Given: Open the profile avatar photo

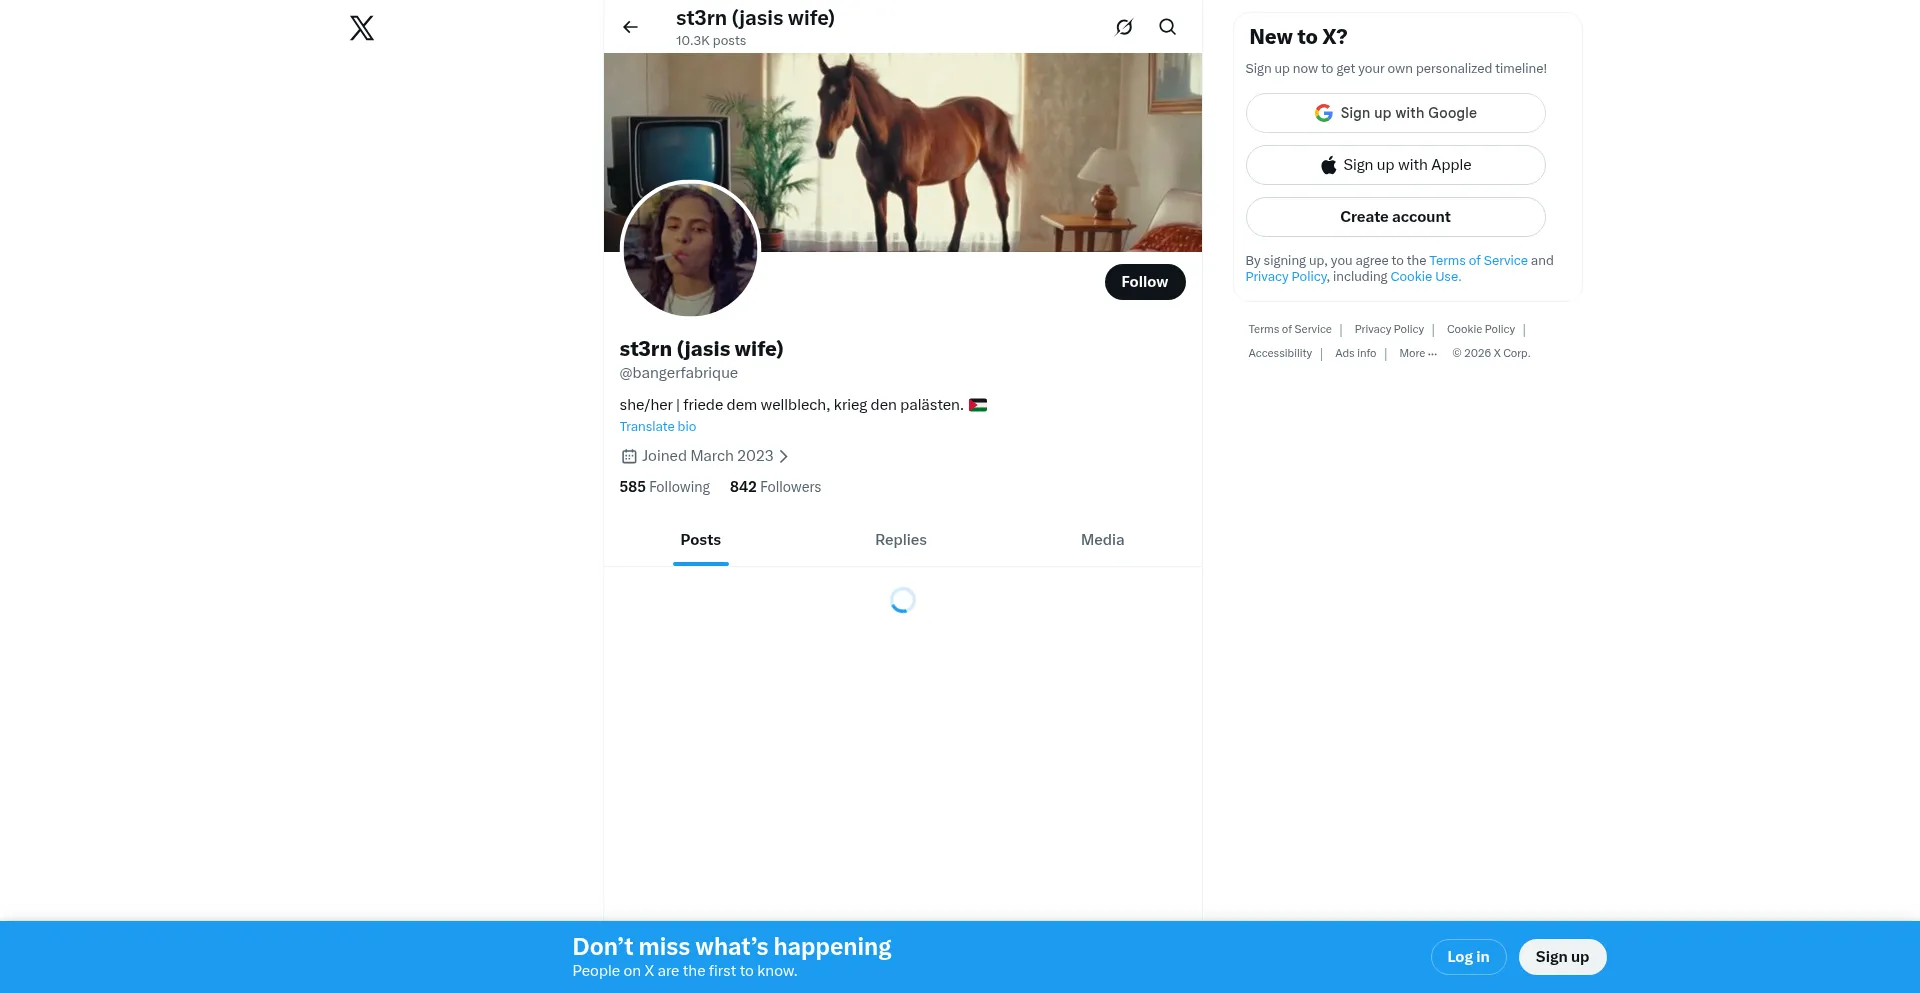Looking at the screenshot, I should click(690, 250).
